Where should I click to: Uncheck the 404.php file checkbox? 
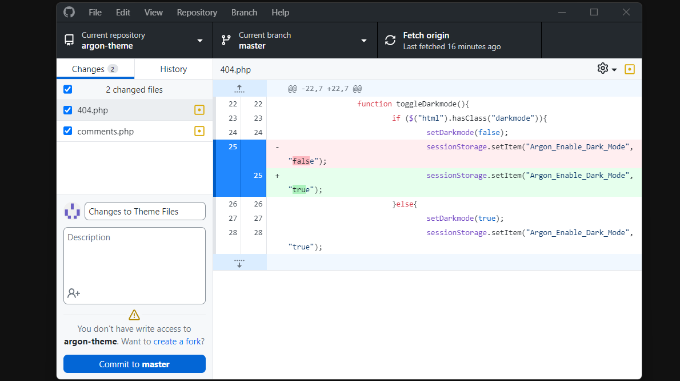[68, 110]
